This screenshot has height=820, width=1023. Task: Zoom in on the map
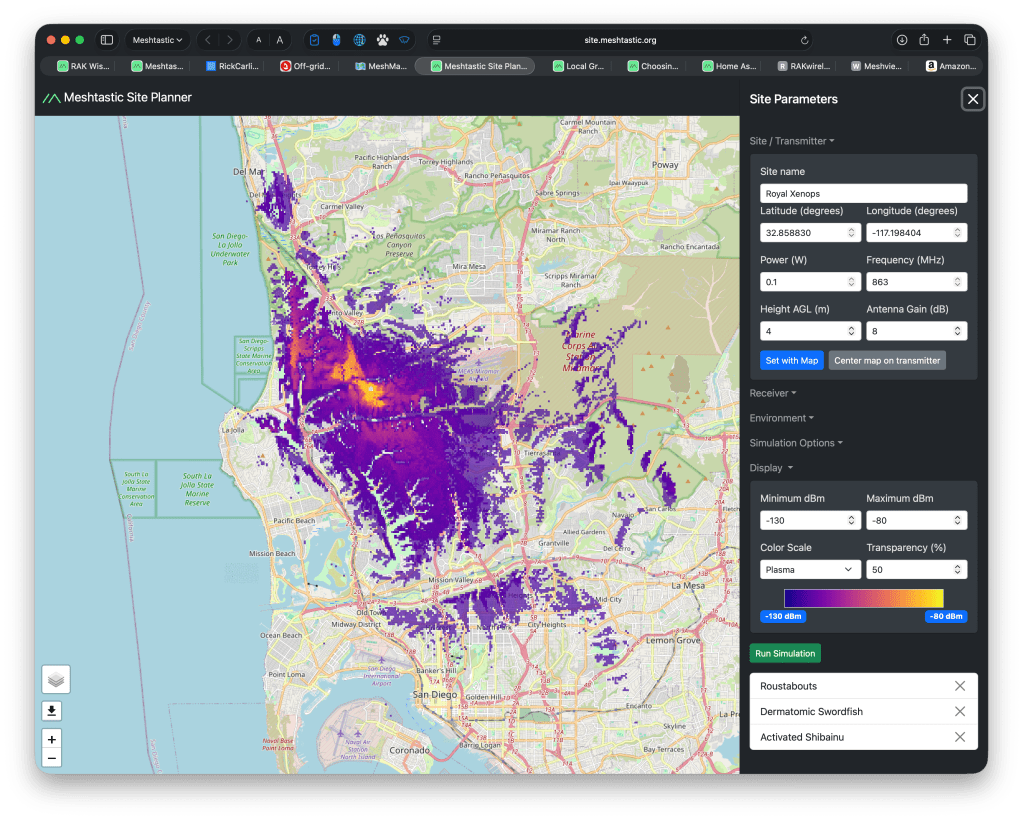[52, 739]
